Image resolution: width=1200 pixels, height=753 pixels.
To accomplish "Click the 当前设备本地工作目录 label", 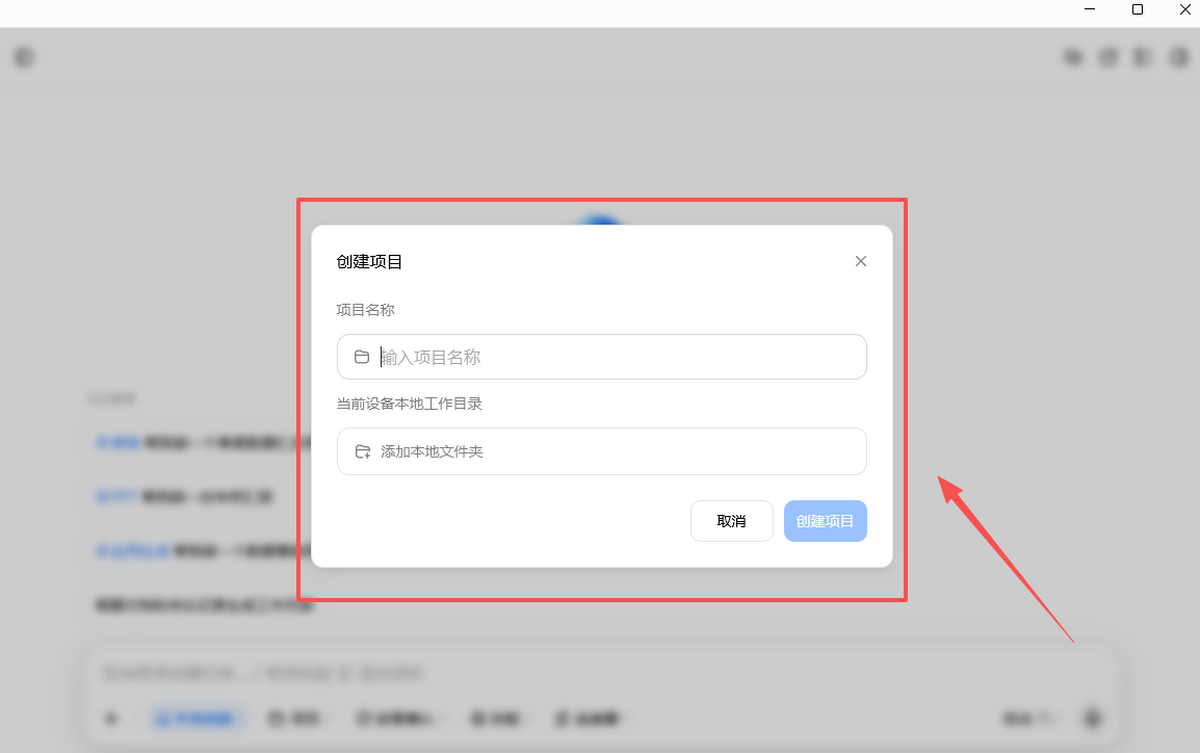I will click(x=410, y=404).
